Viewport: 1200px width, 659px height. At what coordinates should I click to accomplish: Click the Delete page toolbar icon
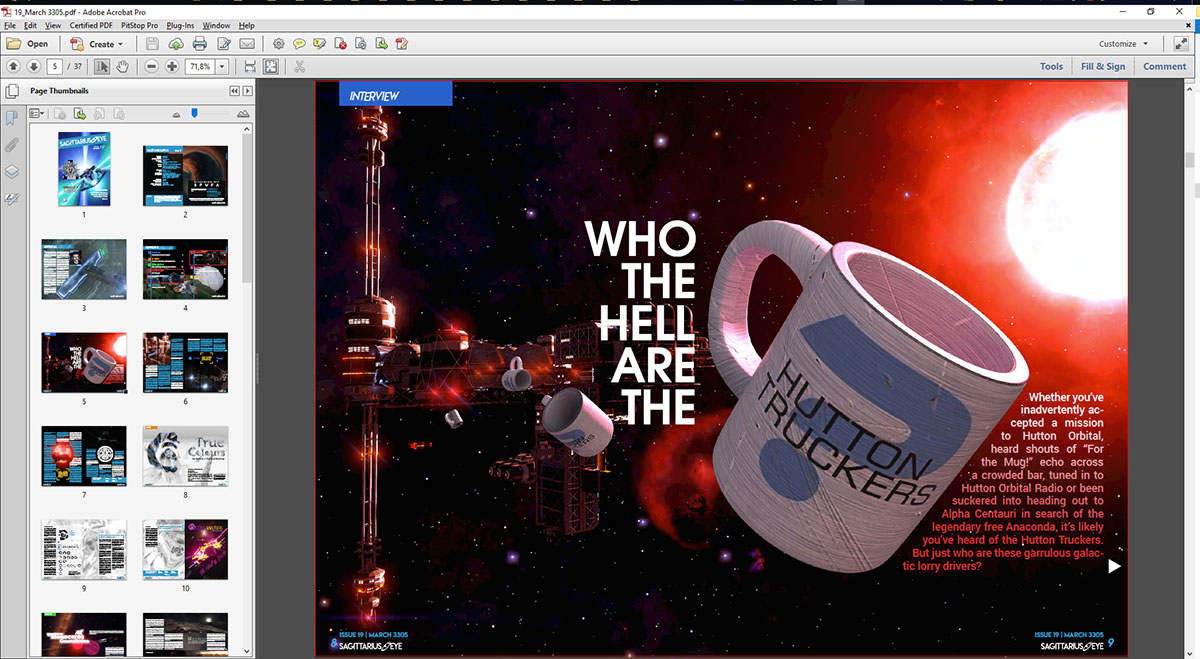341,44
